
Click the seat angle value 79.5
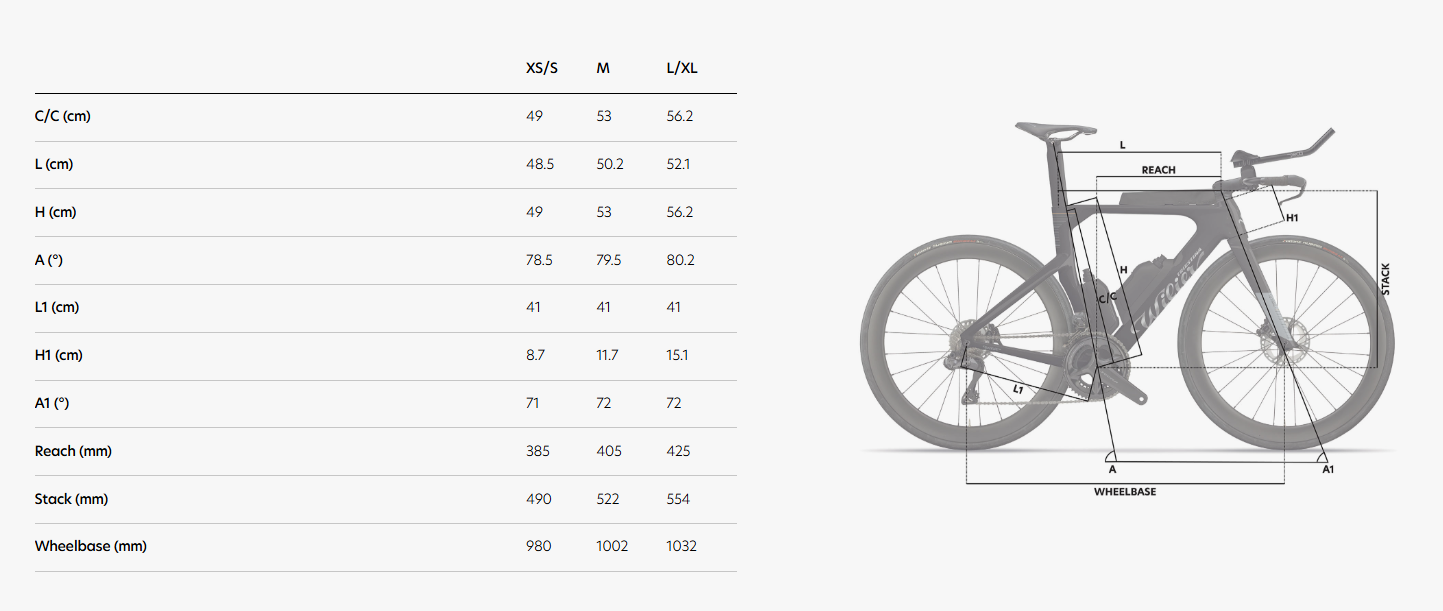point(609,260)
